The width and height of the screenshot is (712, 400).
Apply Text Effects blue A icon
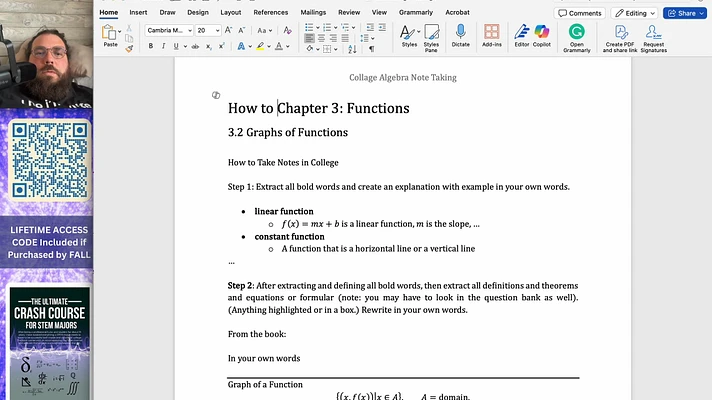point(241,46)
